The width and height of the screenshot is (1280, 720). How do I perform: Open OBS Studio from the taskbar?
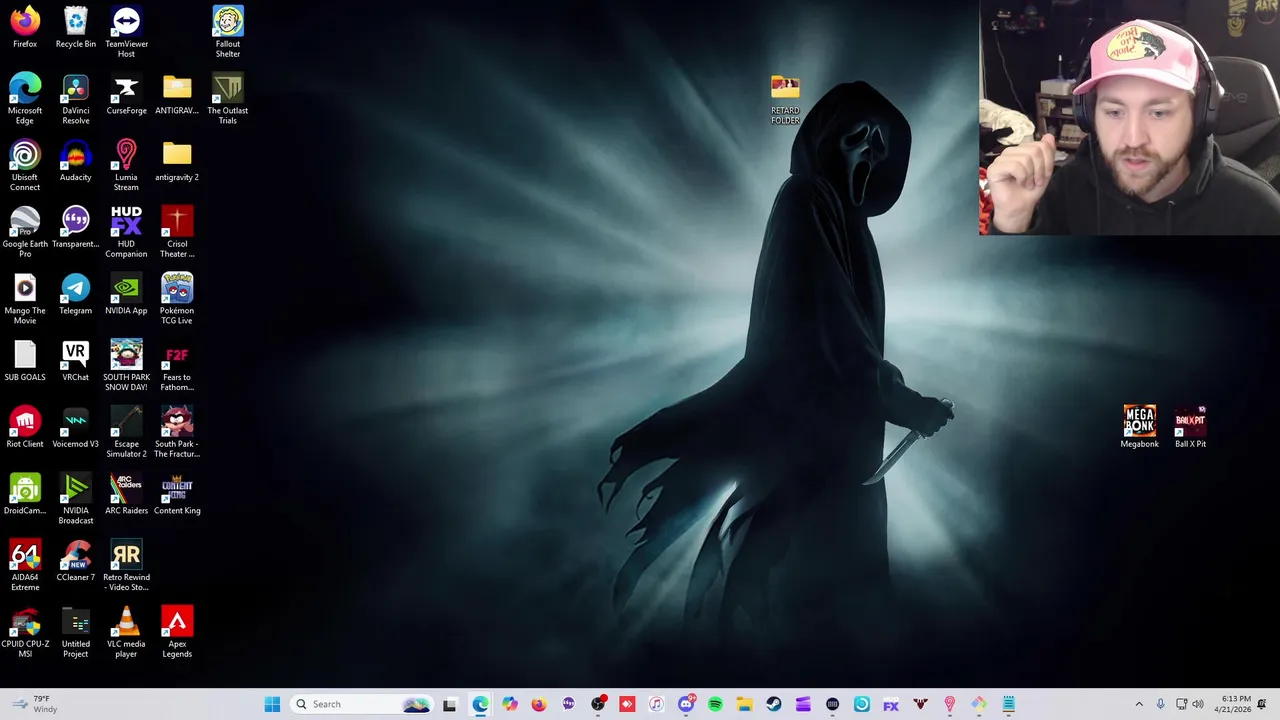598,704
